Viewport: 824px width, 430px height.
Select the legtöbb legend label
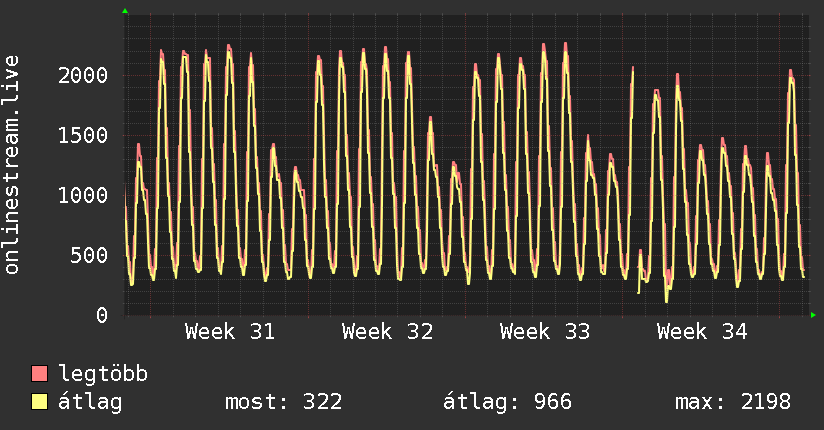[x=103, y=374]
